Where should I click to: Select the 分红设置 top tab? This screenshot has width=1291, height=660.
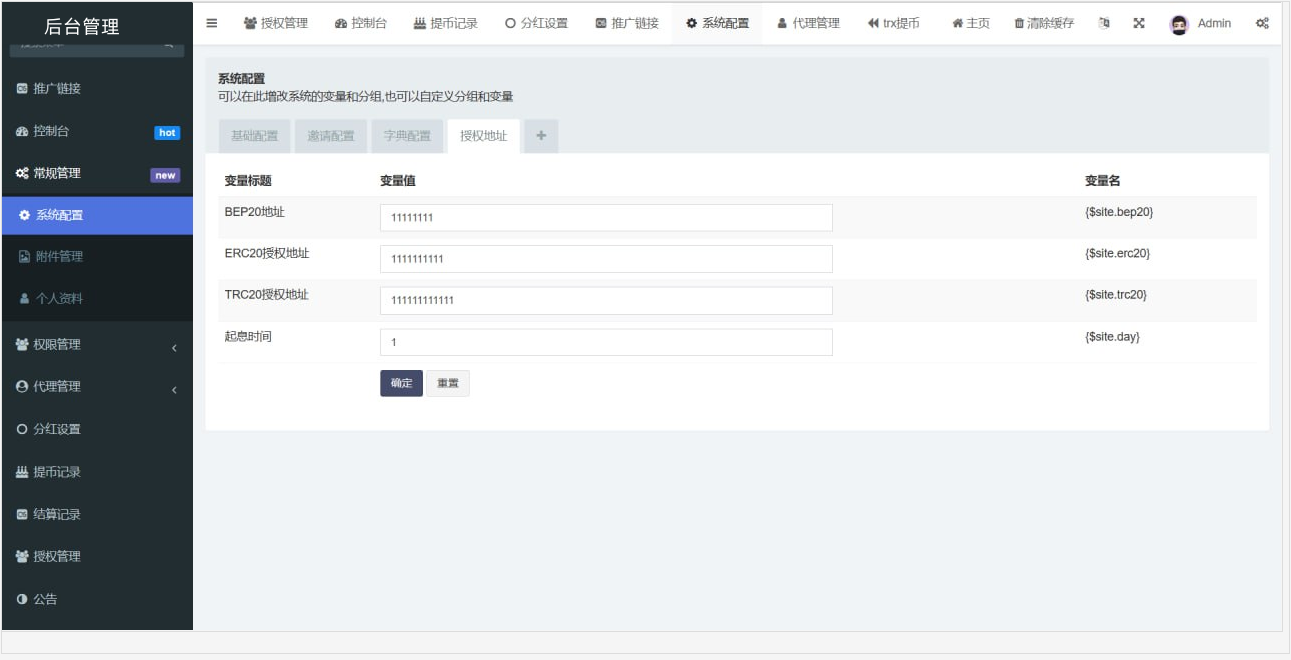(536, 23)
